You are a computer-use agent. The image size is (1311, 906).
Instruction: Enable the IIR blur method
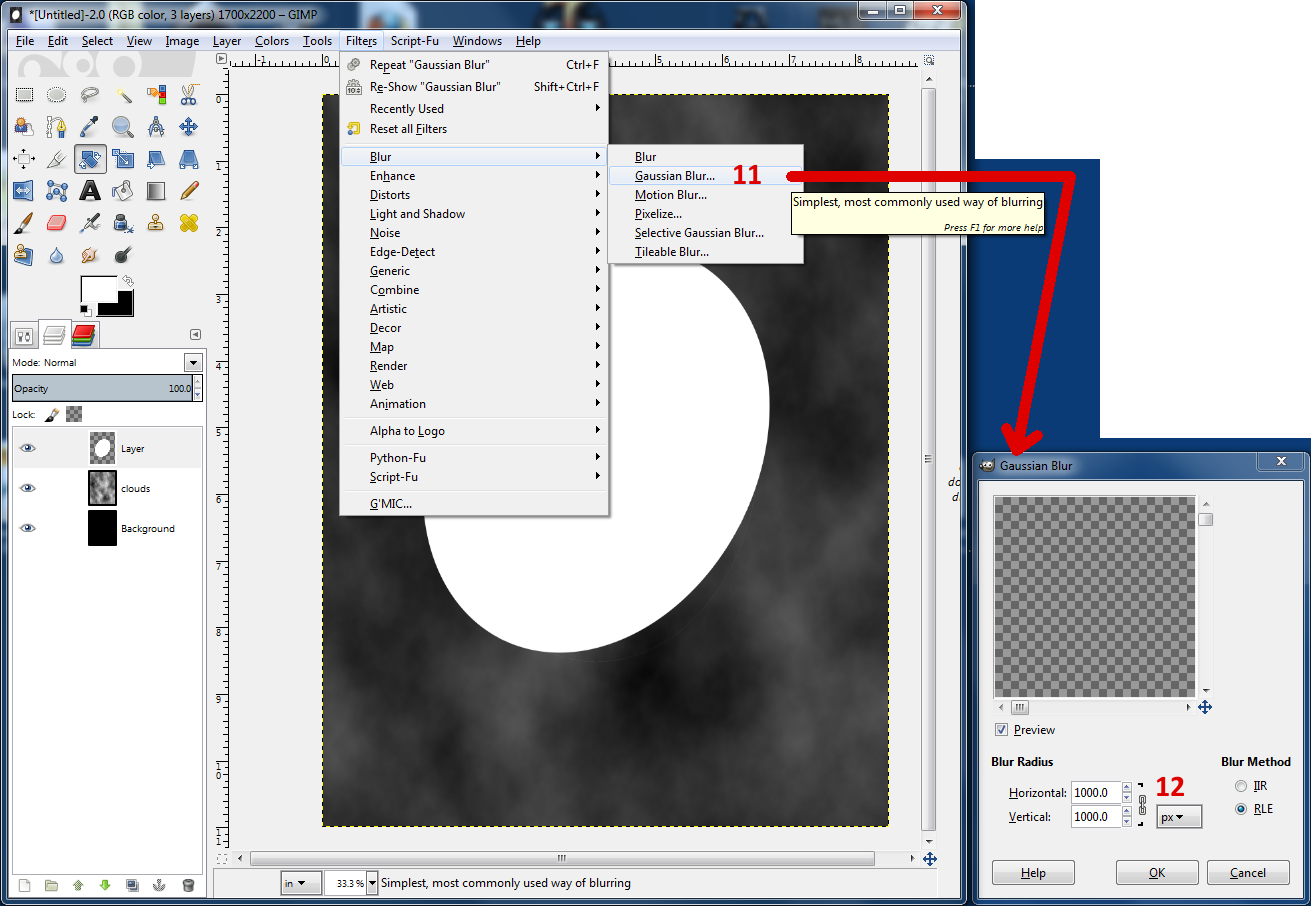click(x=1240, y=785)
